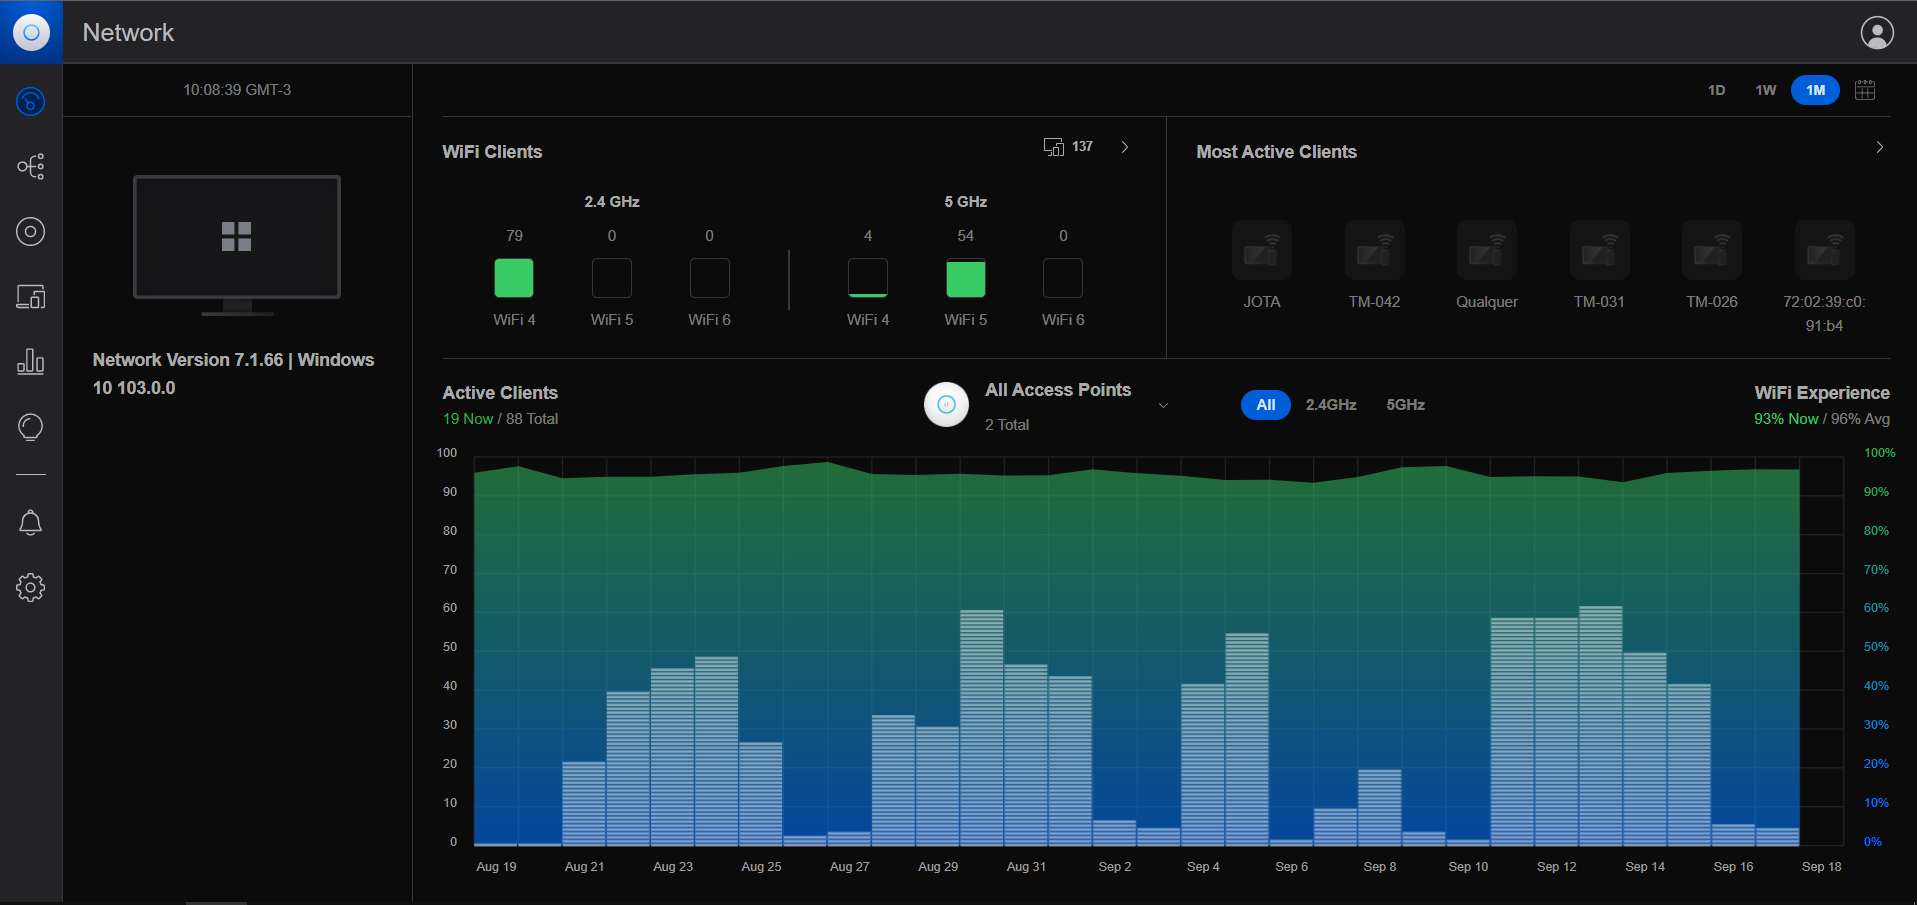The width and height of the screenshot is (1917, 905).
Task: Click the green 2.4 GHz WiFi 4 swatch
Action: point(514,278)
